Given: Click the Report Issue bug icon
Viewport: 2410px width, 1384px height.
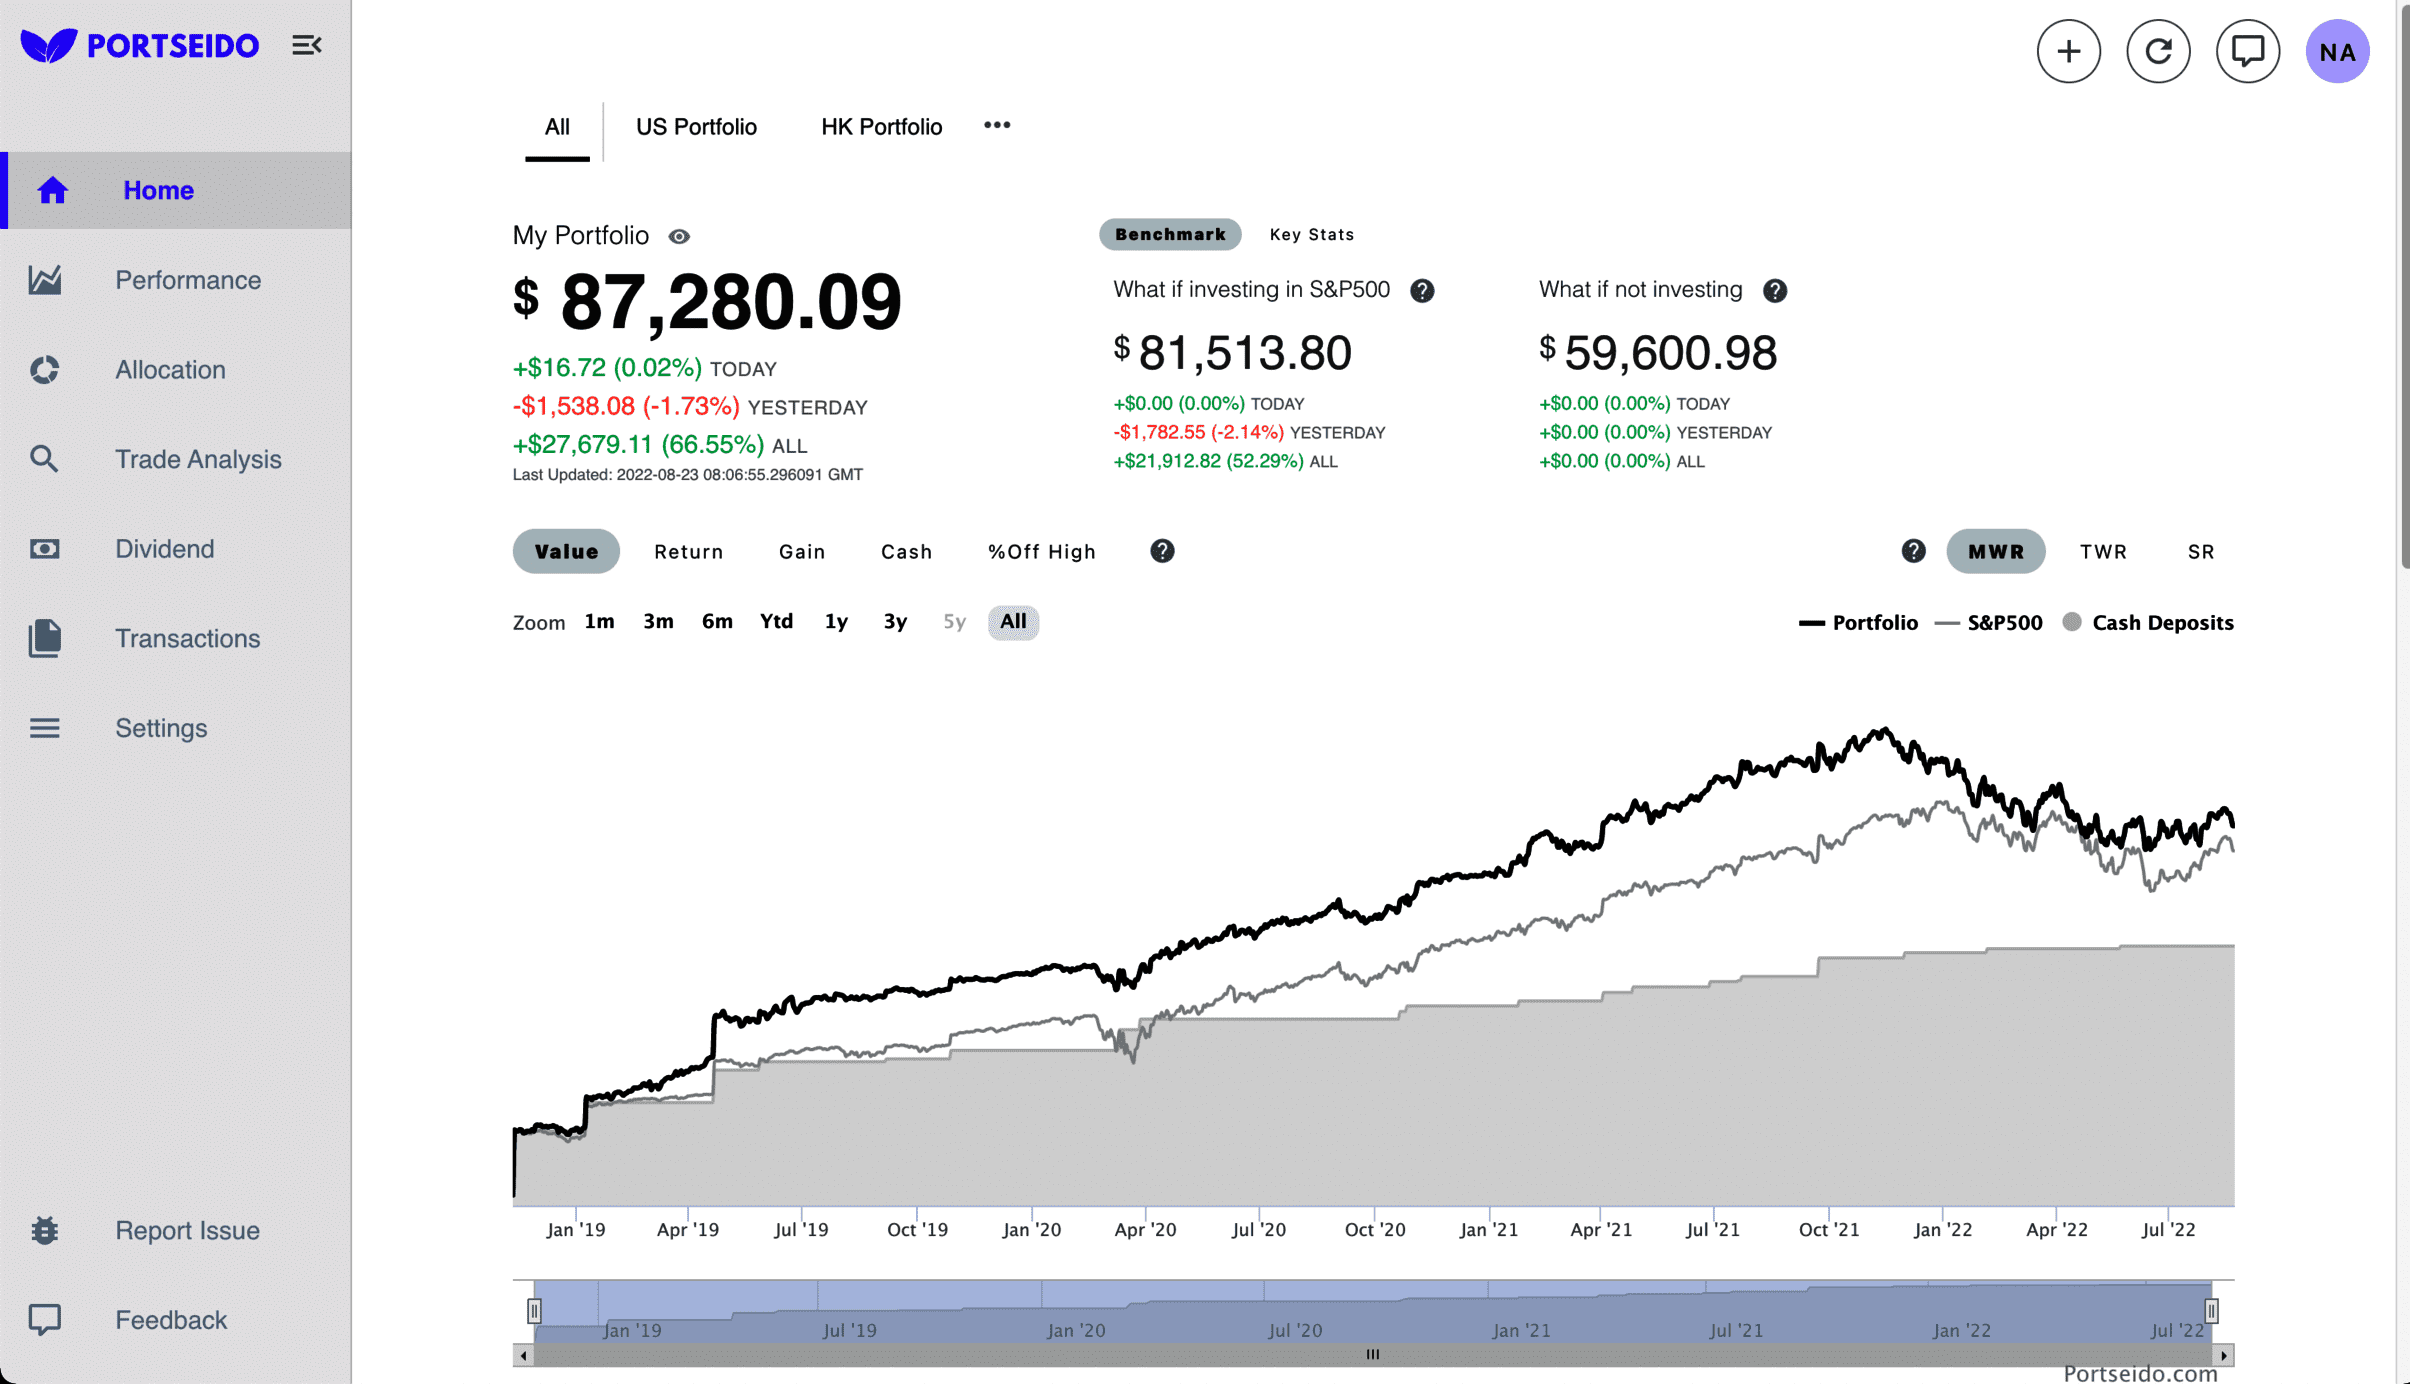Looking at the screenshot, I should coord(45,1230).
